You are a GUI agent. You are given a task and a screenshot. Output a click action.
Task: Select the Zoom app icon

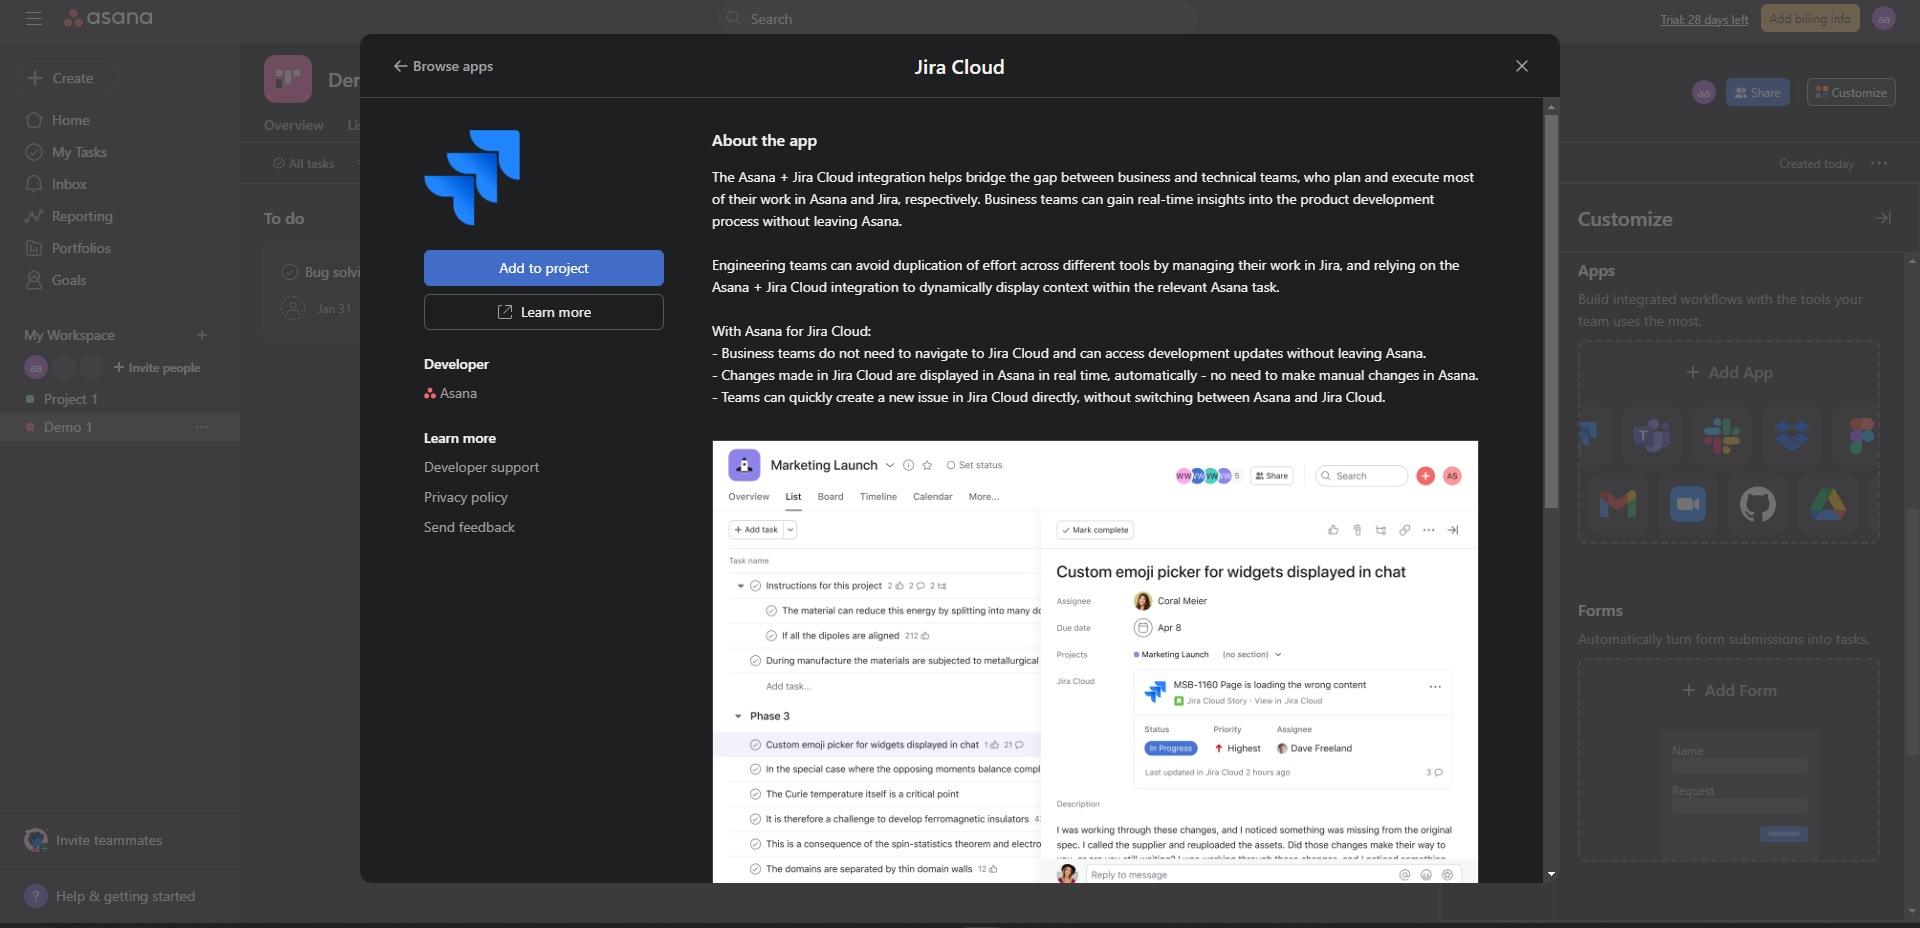(x=1687, y=505)
